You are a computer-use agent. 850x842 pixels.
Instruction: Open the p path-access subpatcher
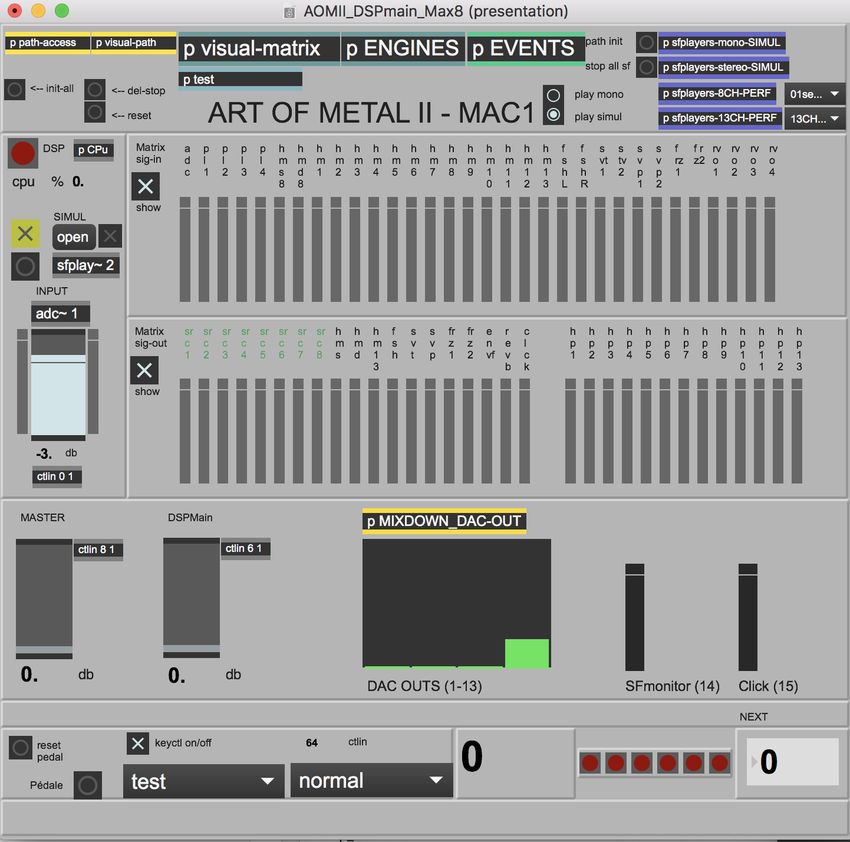click(47, 43)
